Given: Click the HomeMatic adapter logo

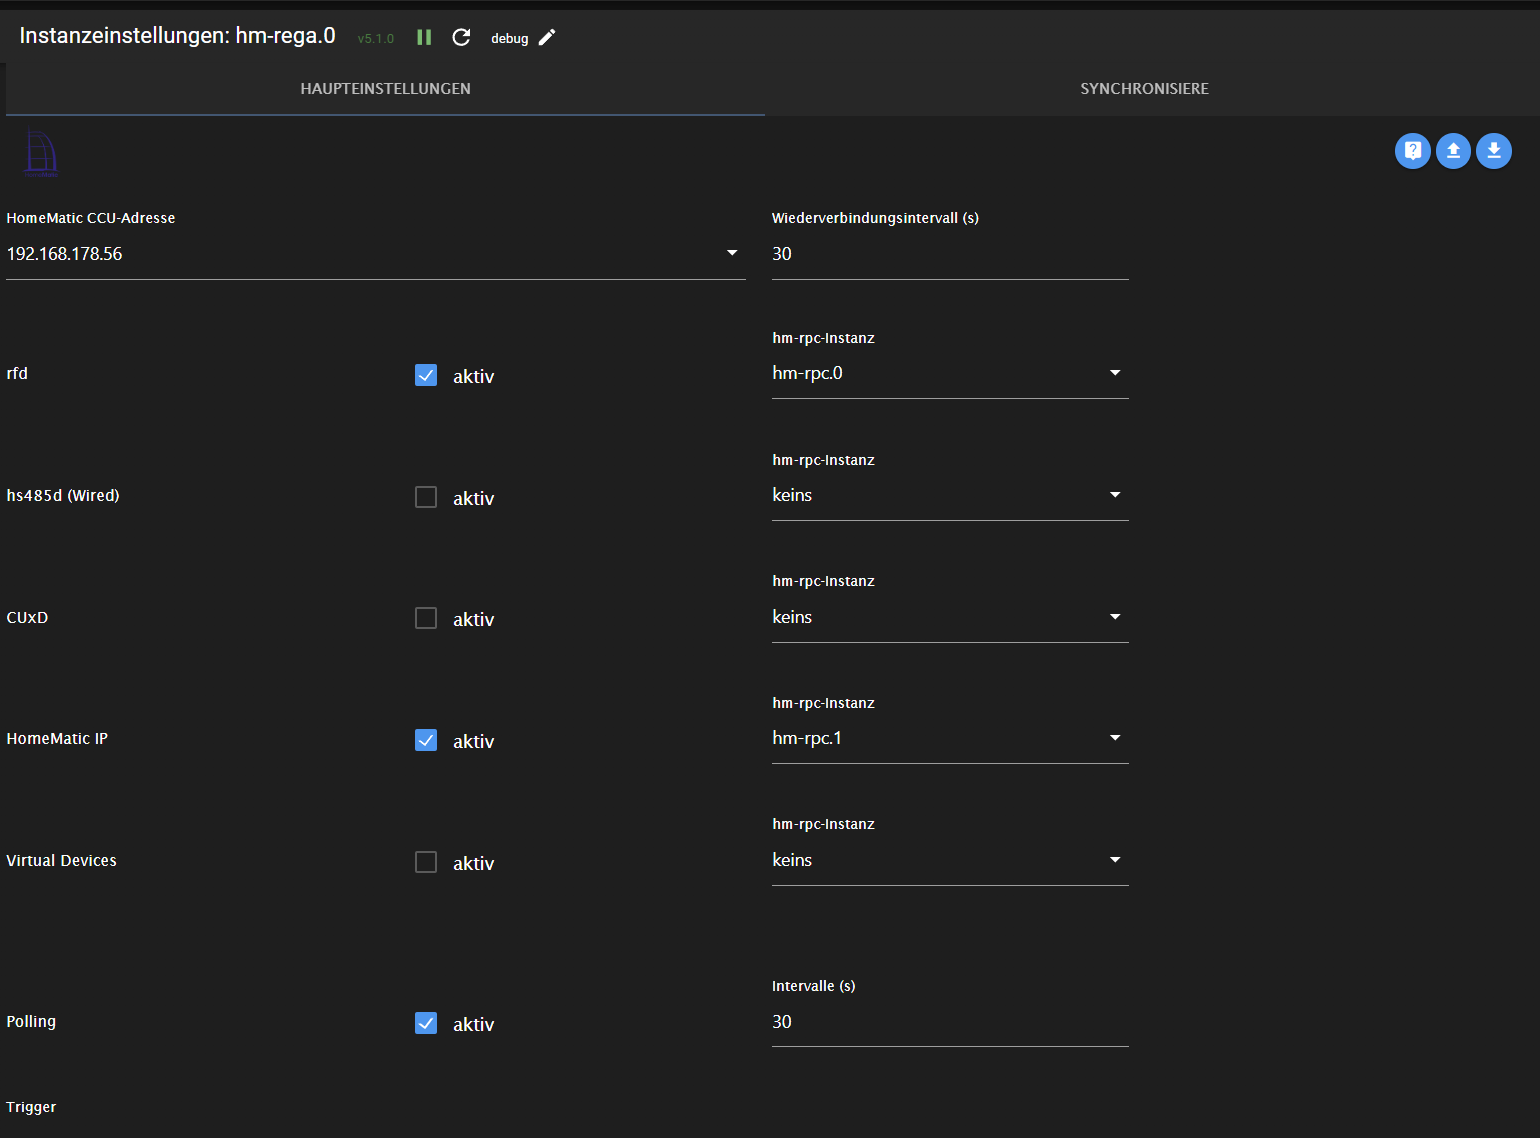Looking at the screenshot, I should click(41, 154).
